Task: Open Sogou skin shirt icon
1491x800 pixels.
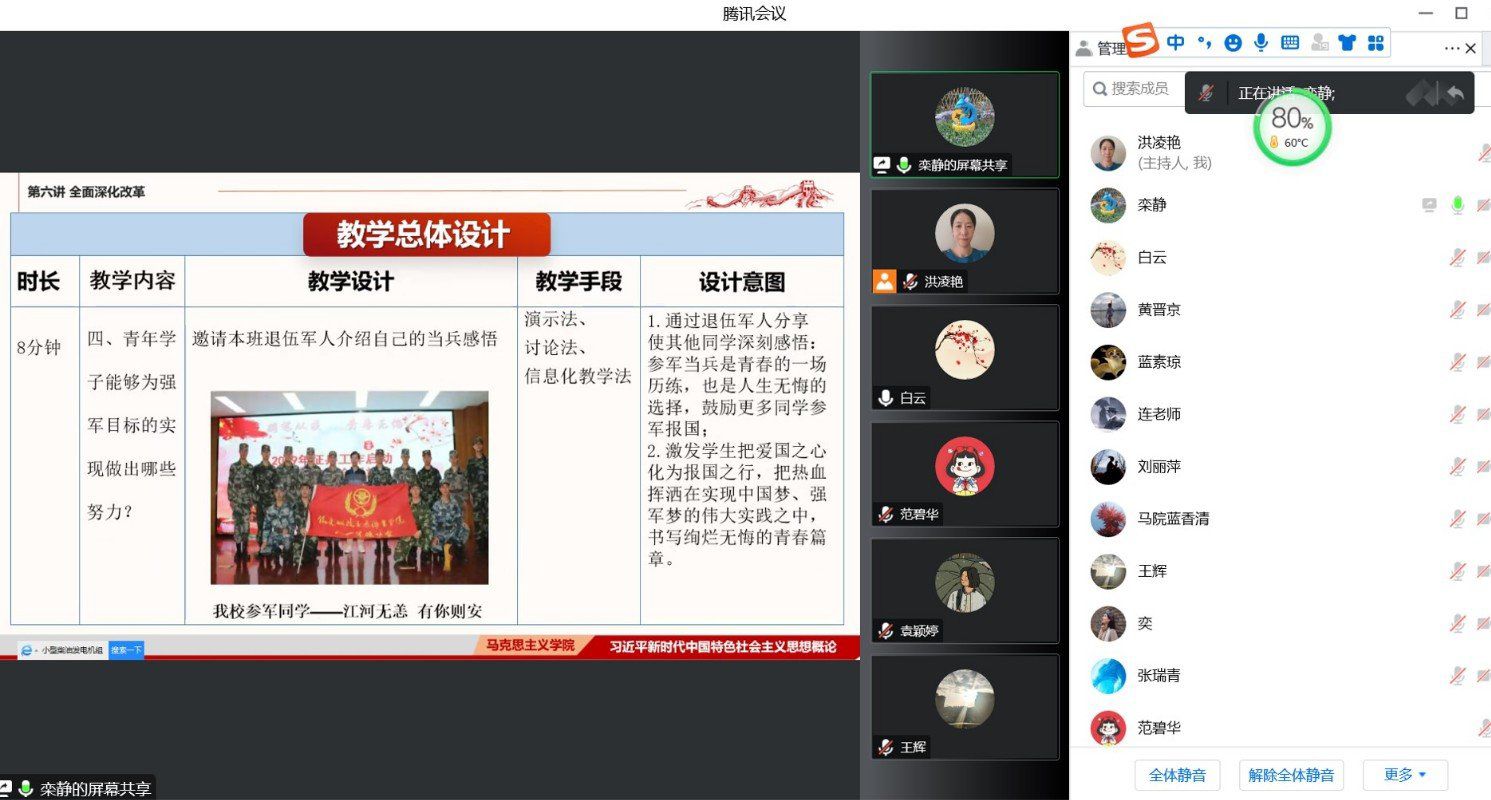Action: tap(1347, 42)
